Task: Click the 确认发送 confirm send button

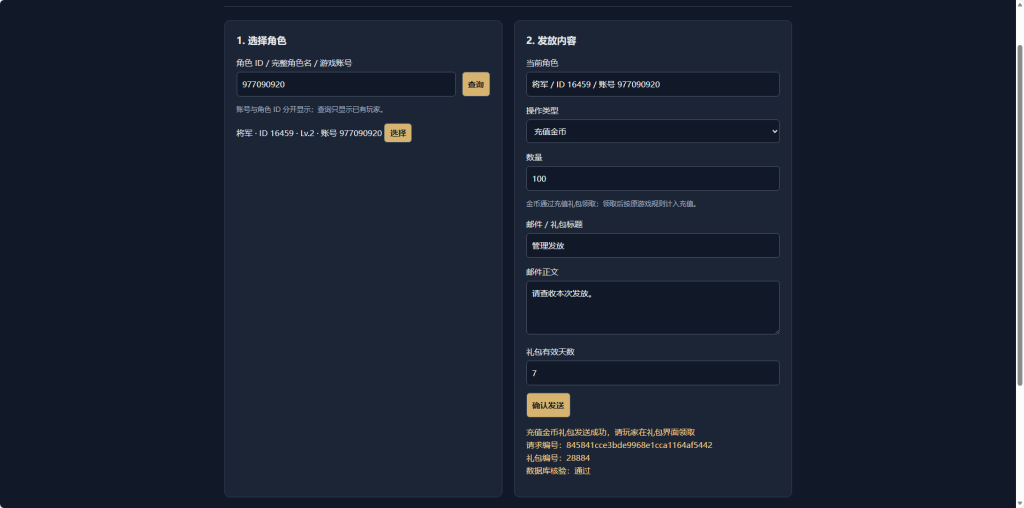Action: pyautogui.click(x=548, y=405)
